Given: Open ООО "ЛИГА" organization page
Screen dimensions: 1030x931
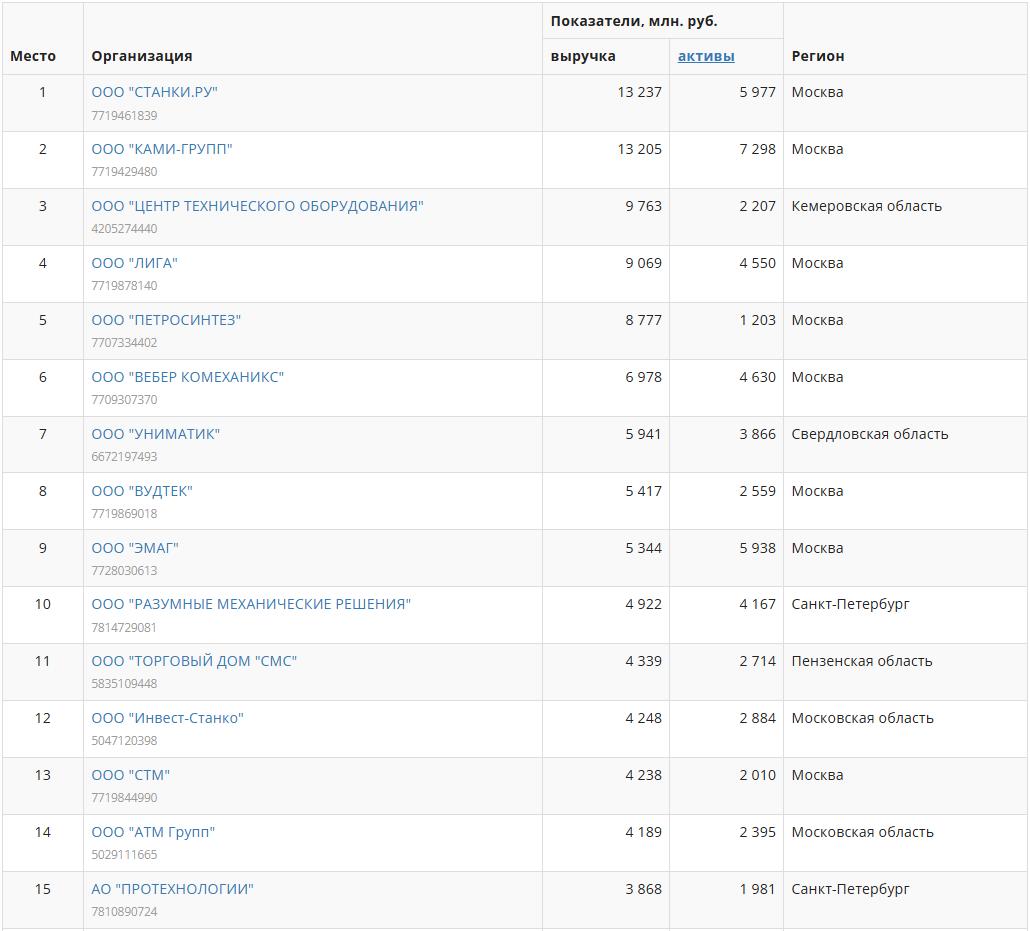Looking at the screenshot, I should coord(134,263).
